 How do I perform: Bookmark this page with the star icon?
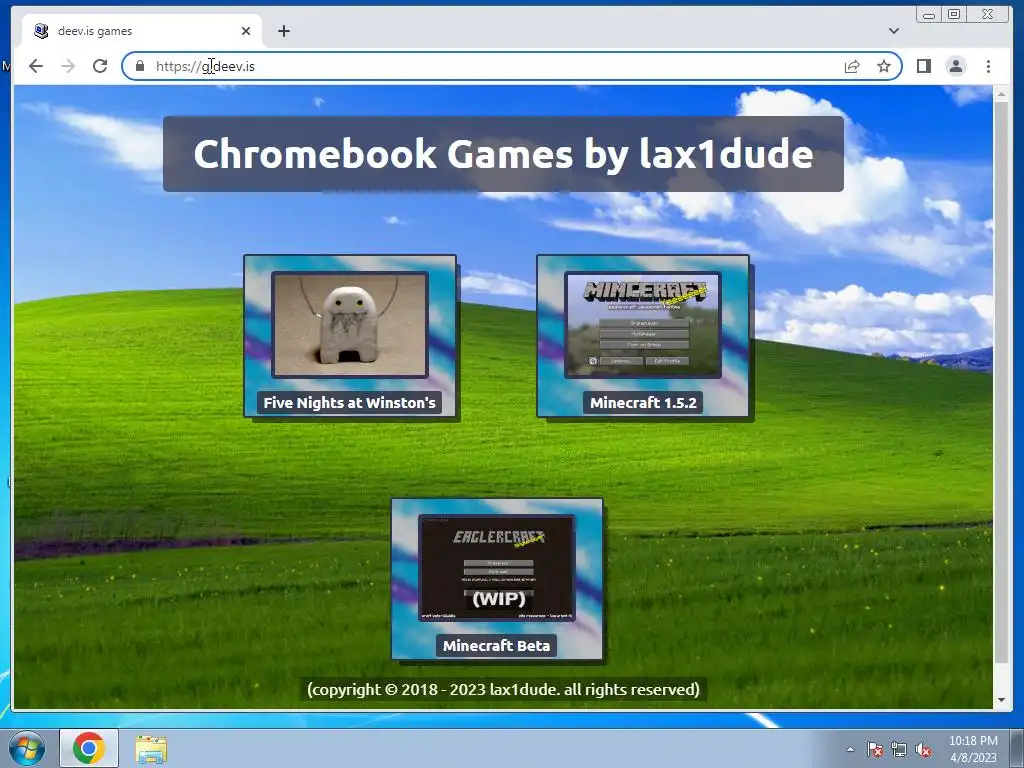coord(884,66)
